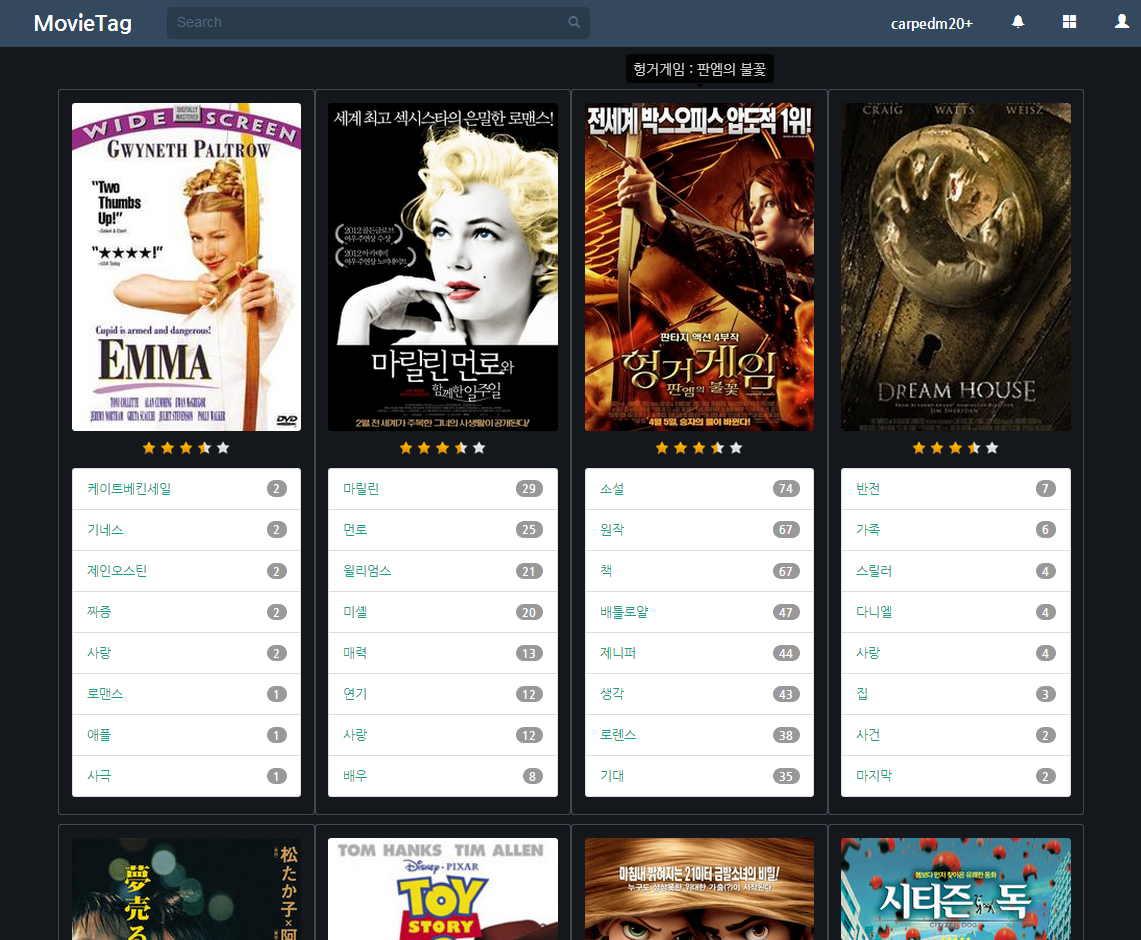Select the 소설 tag with 74
The height and width of the screenshot is (940, 1141).
tap(699, 489)
